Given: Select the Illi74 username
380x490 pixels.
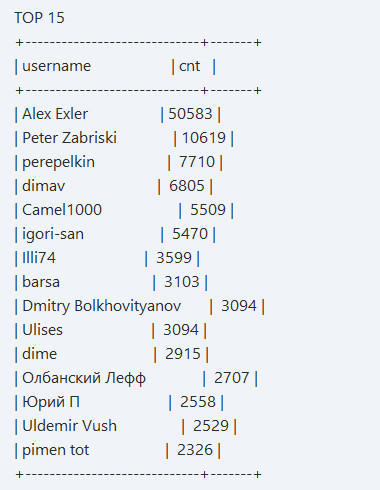Looking at the screenshot, I should 39,258.
